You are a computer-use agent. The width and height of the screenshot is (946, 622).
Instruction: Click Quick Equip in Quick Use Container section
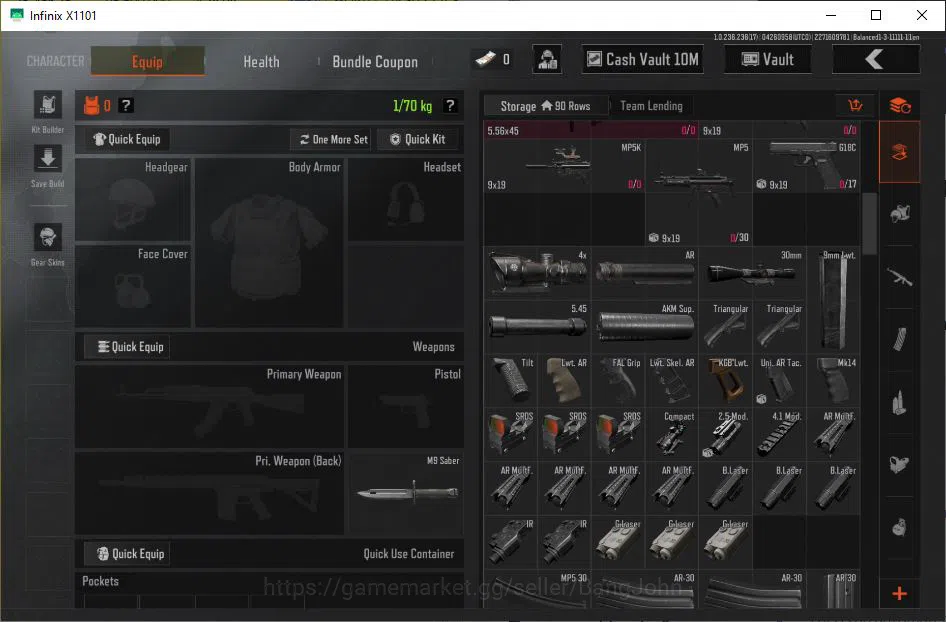(127, 554)
